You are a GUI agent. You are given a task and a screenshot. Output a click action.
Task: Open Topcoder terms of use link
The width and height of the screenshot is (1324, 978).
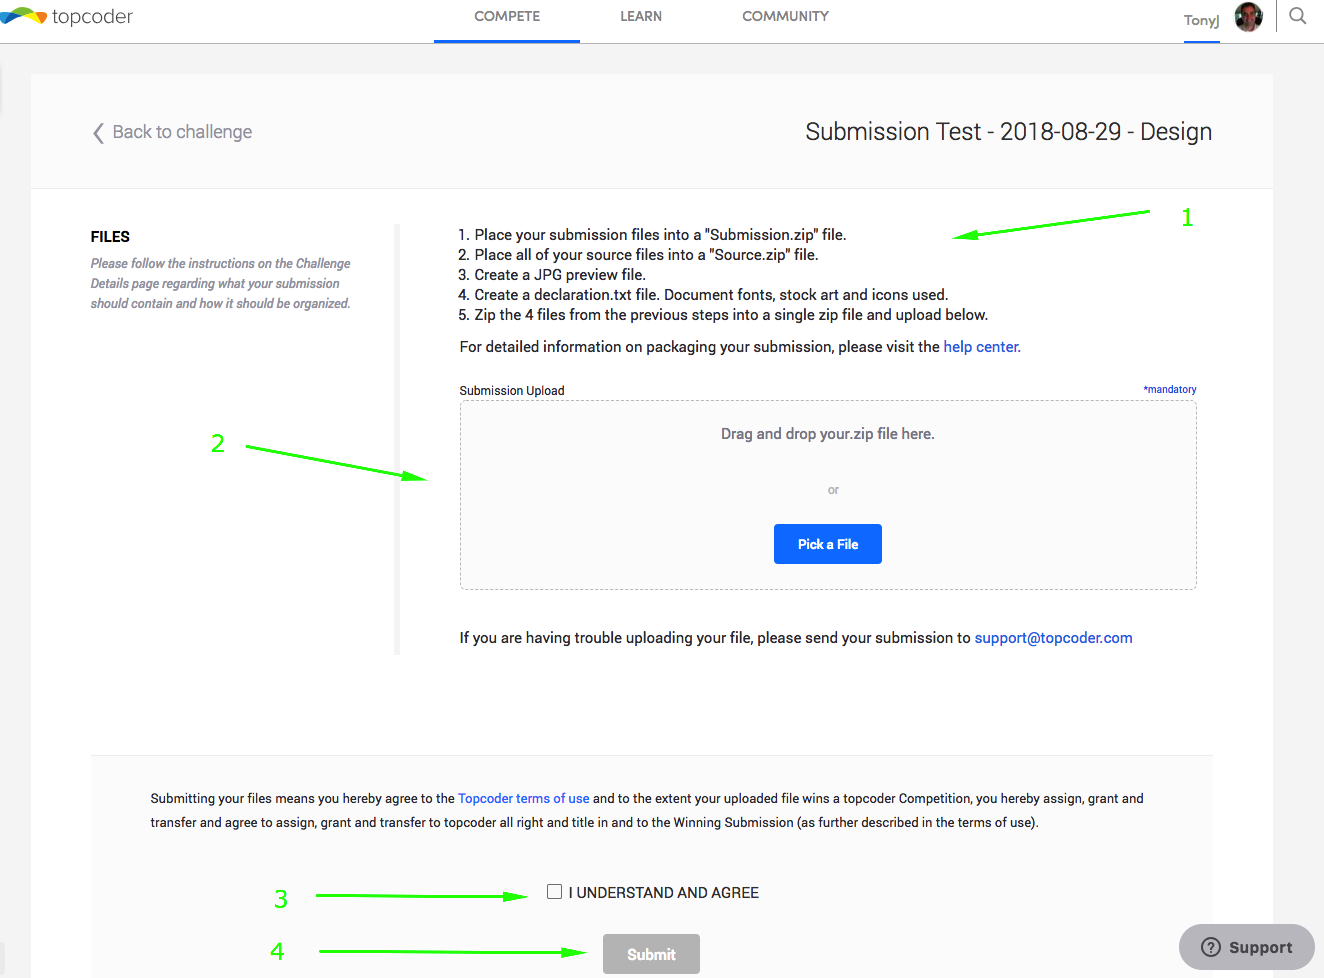pyautogui.click(x=523, y=799)
